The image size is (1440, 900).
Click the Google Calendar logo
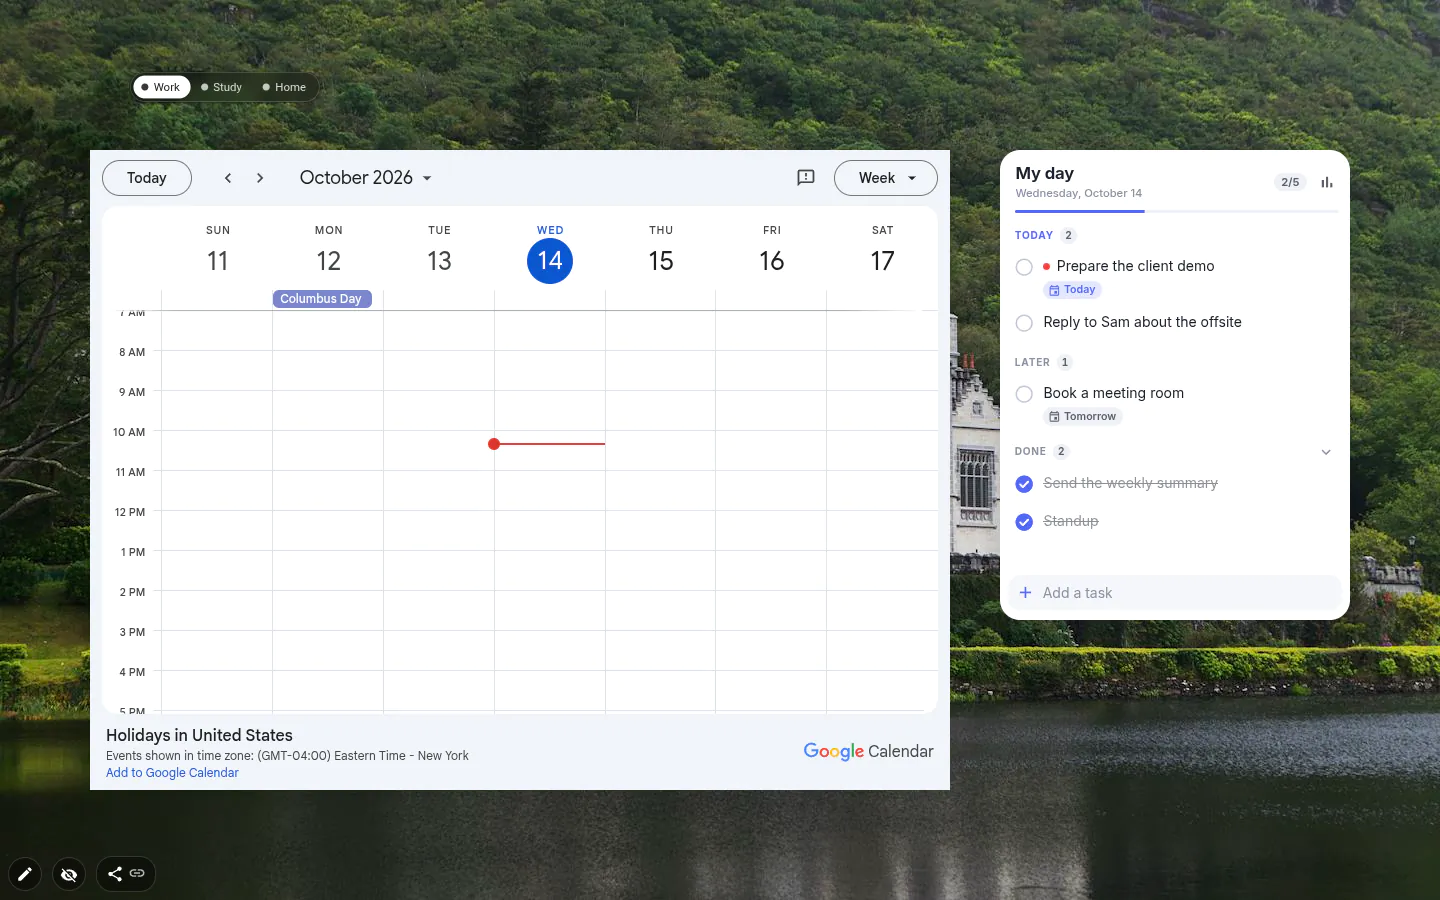868,751
